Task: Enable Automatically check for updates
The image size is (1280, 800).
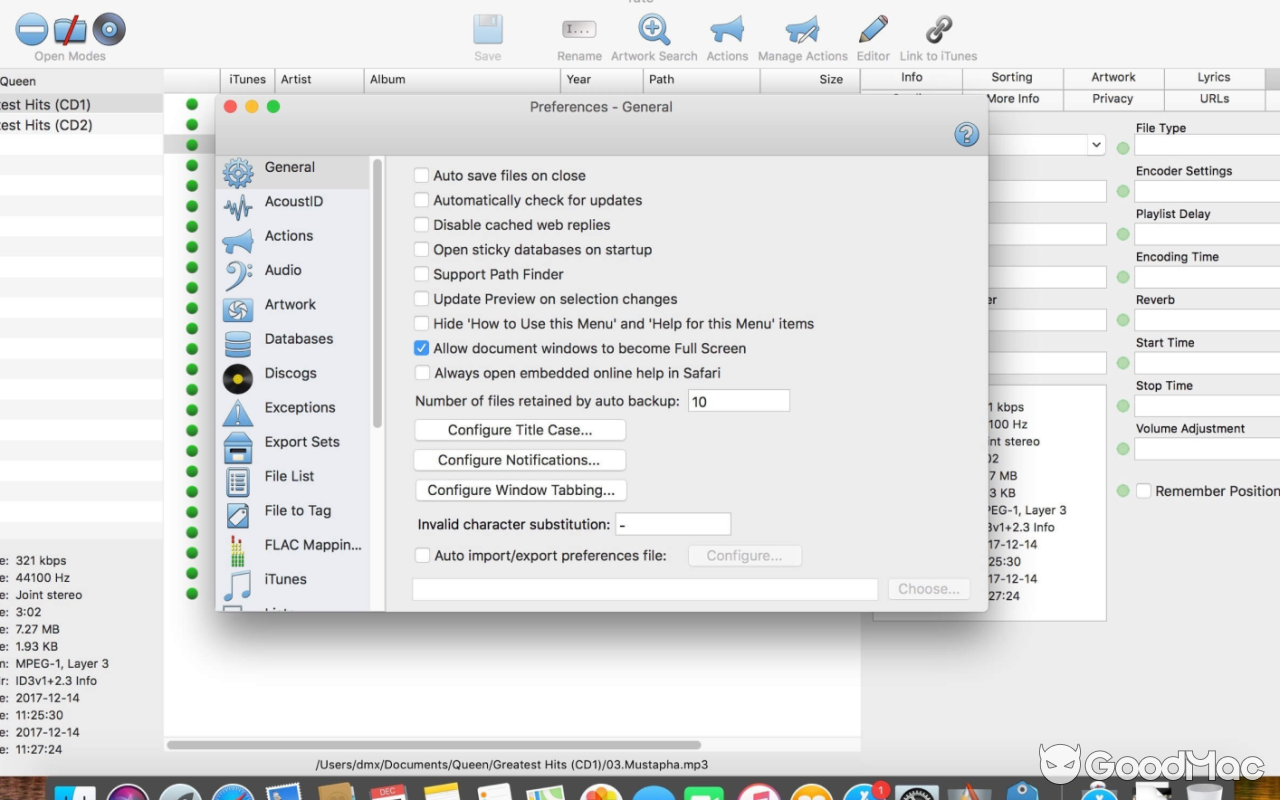Action: (421, 200)
